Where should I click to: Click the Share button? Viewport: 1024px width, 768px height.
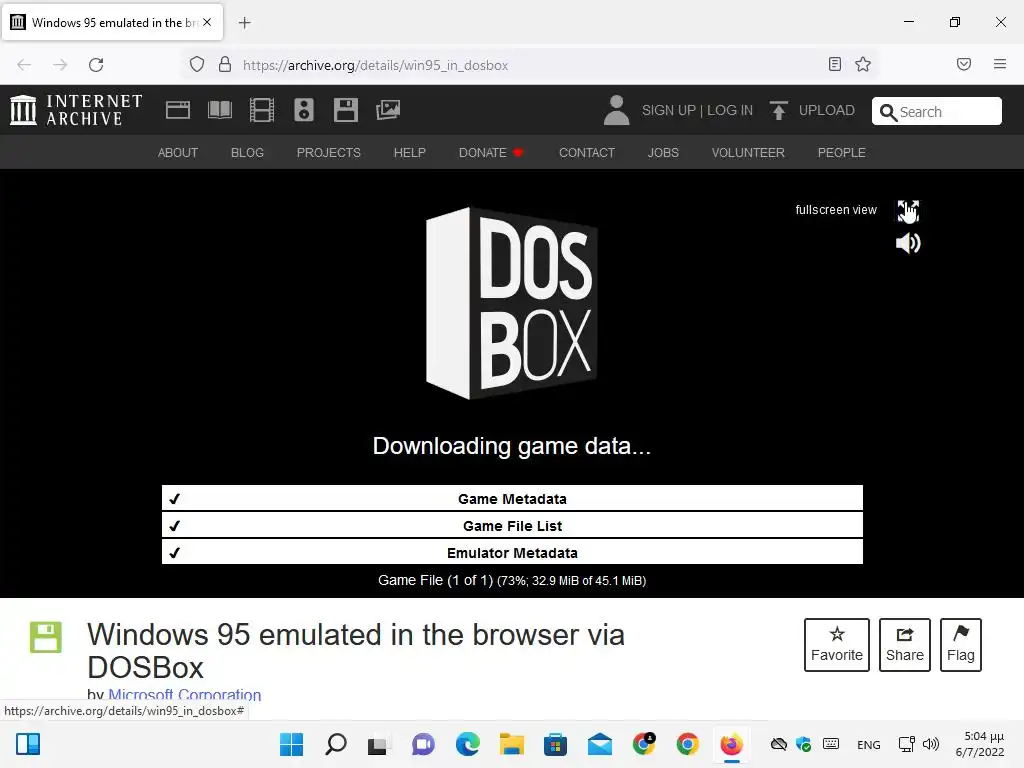(904, 645)
